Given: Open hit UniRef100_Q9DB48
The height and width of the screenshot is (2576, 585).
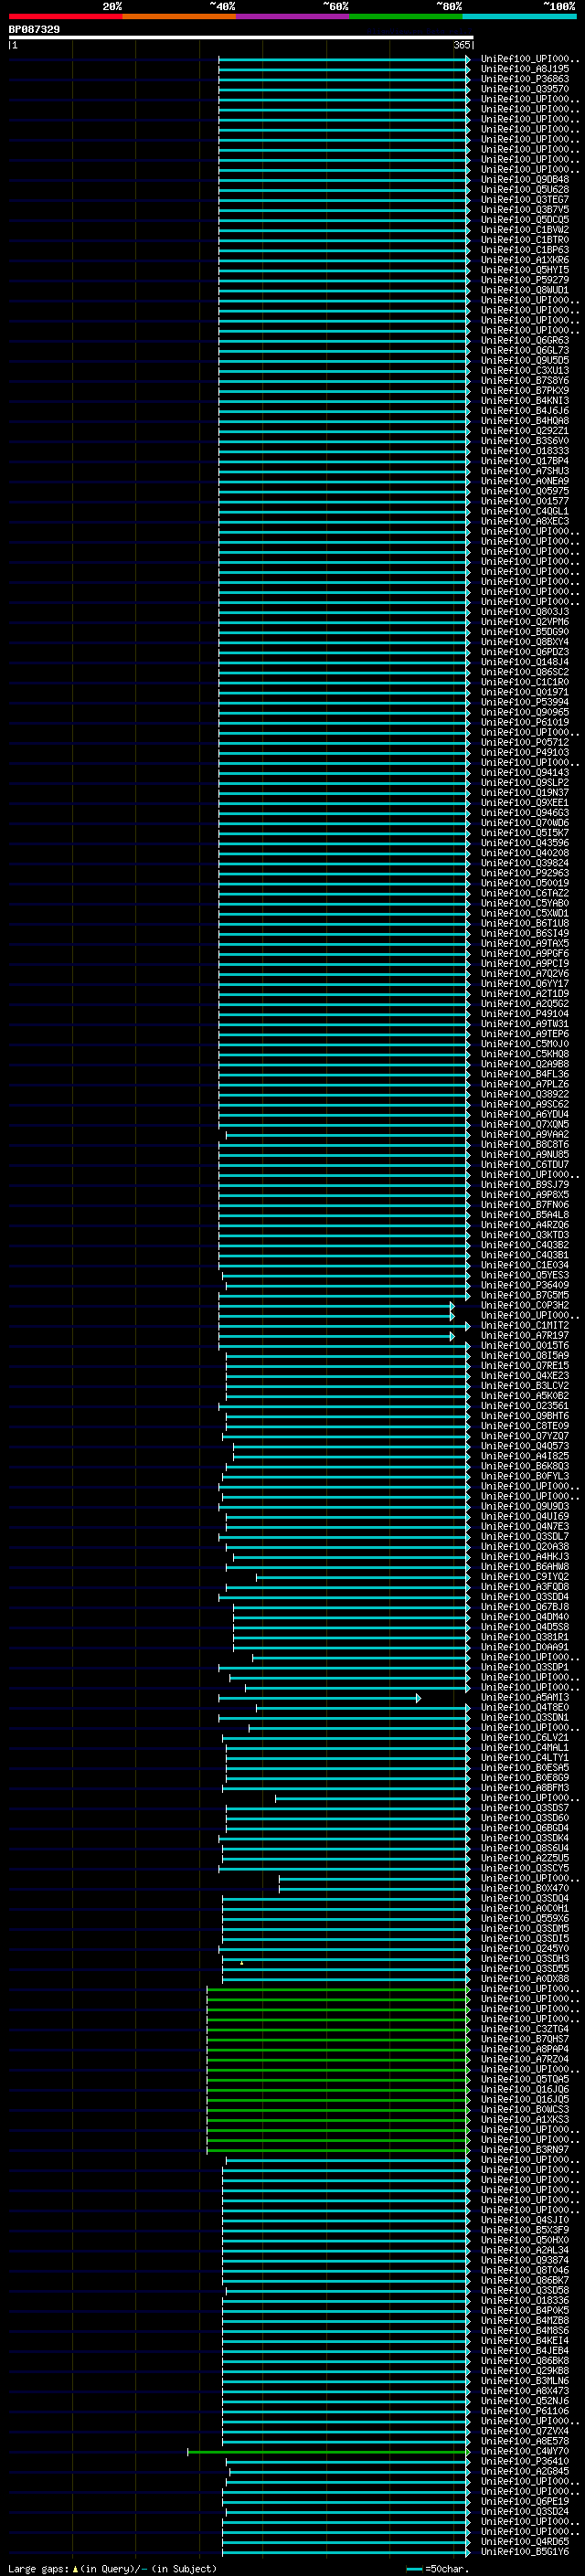Looking at the screenshot, I should click(525, 180).
